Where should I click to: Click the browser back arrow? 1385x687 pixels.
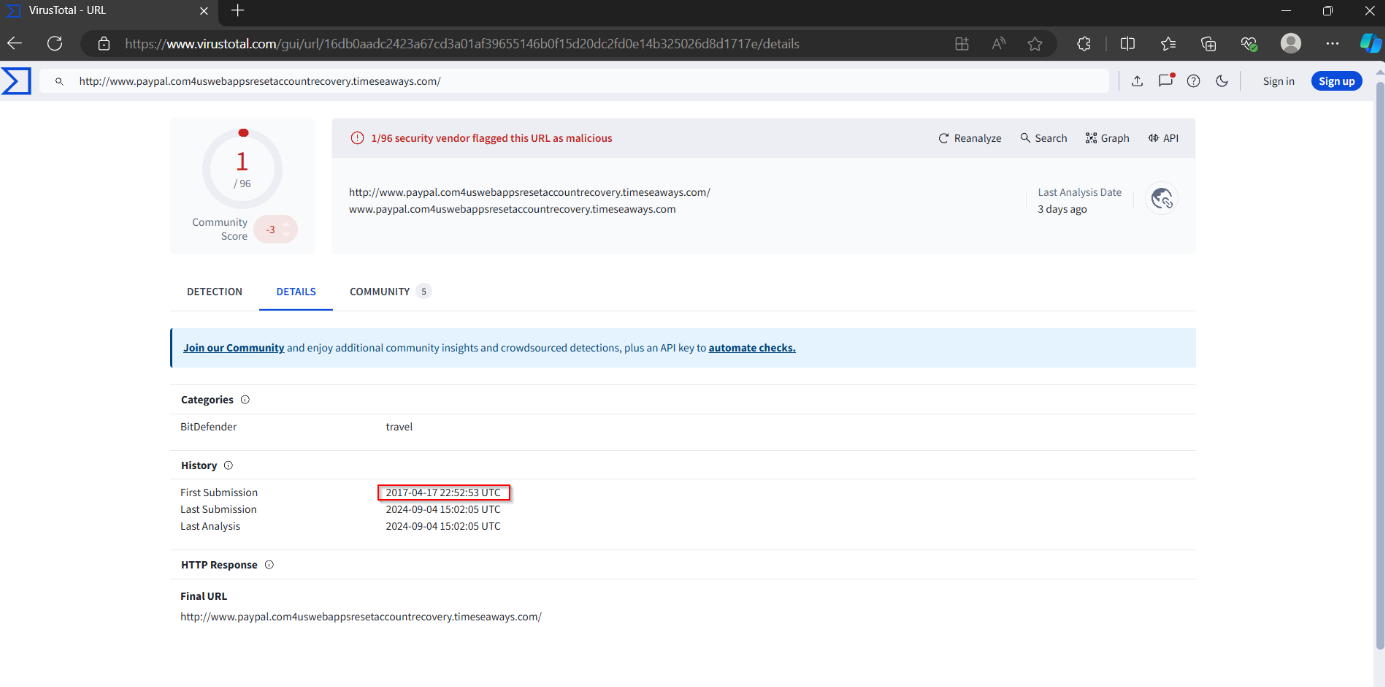click(x=15, y=44)
